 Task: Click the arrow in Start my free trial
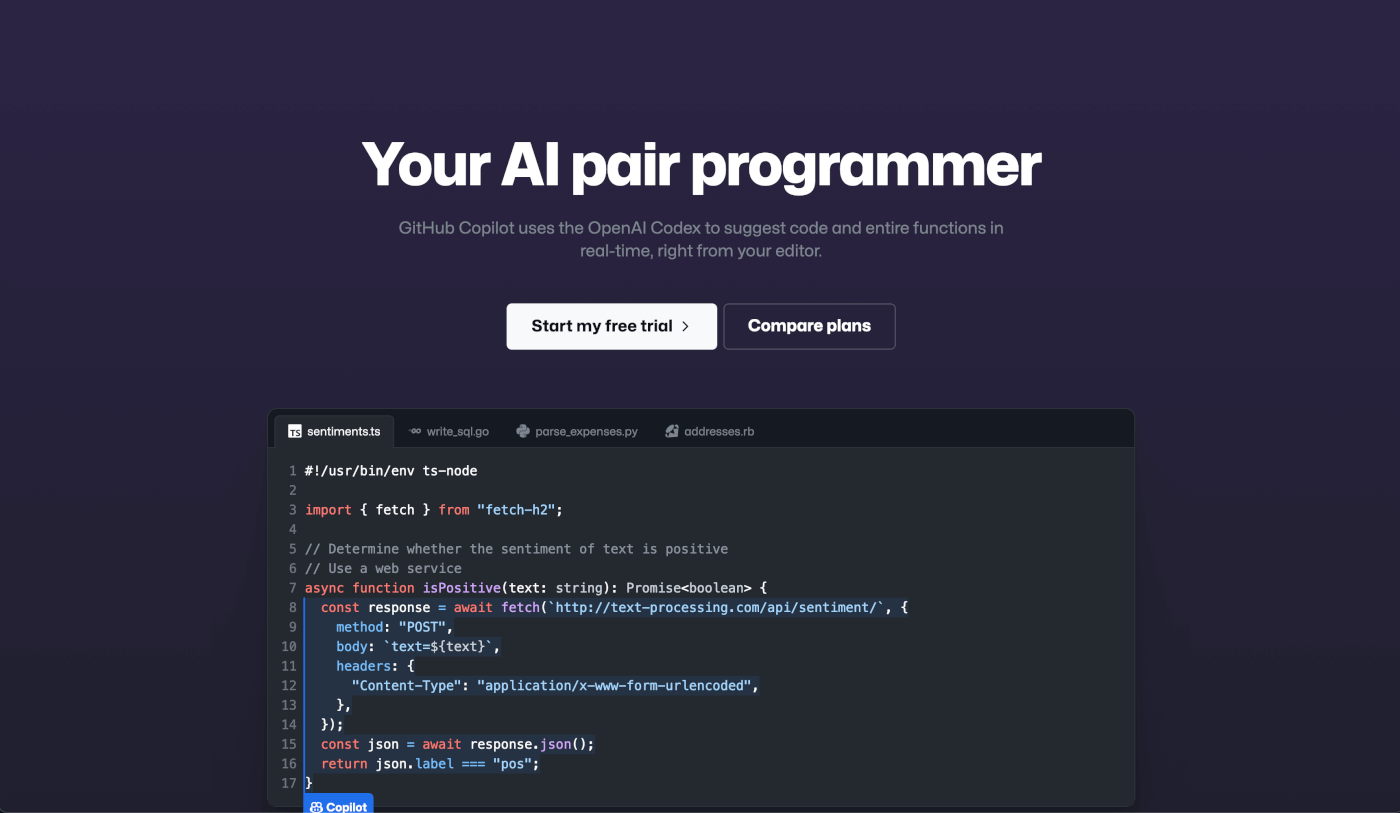pos(685,326)
